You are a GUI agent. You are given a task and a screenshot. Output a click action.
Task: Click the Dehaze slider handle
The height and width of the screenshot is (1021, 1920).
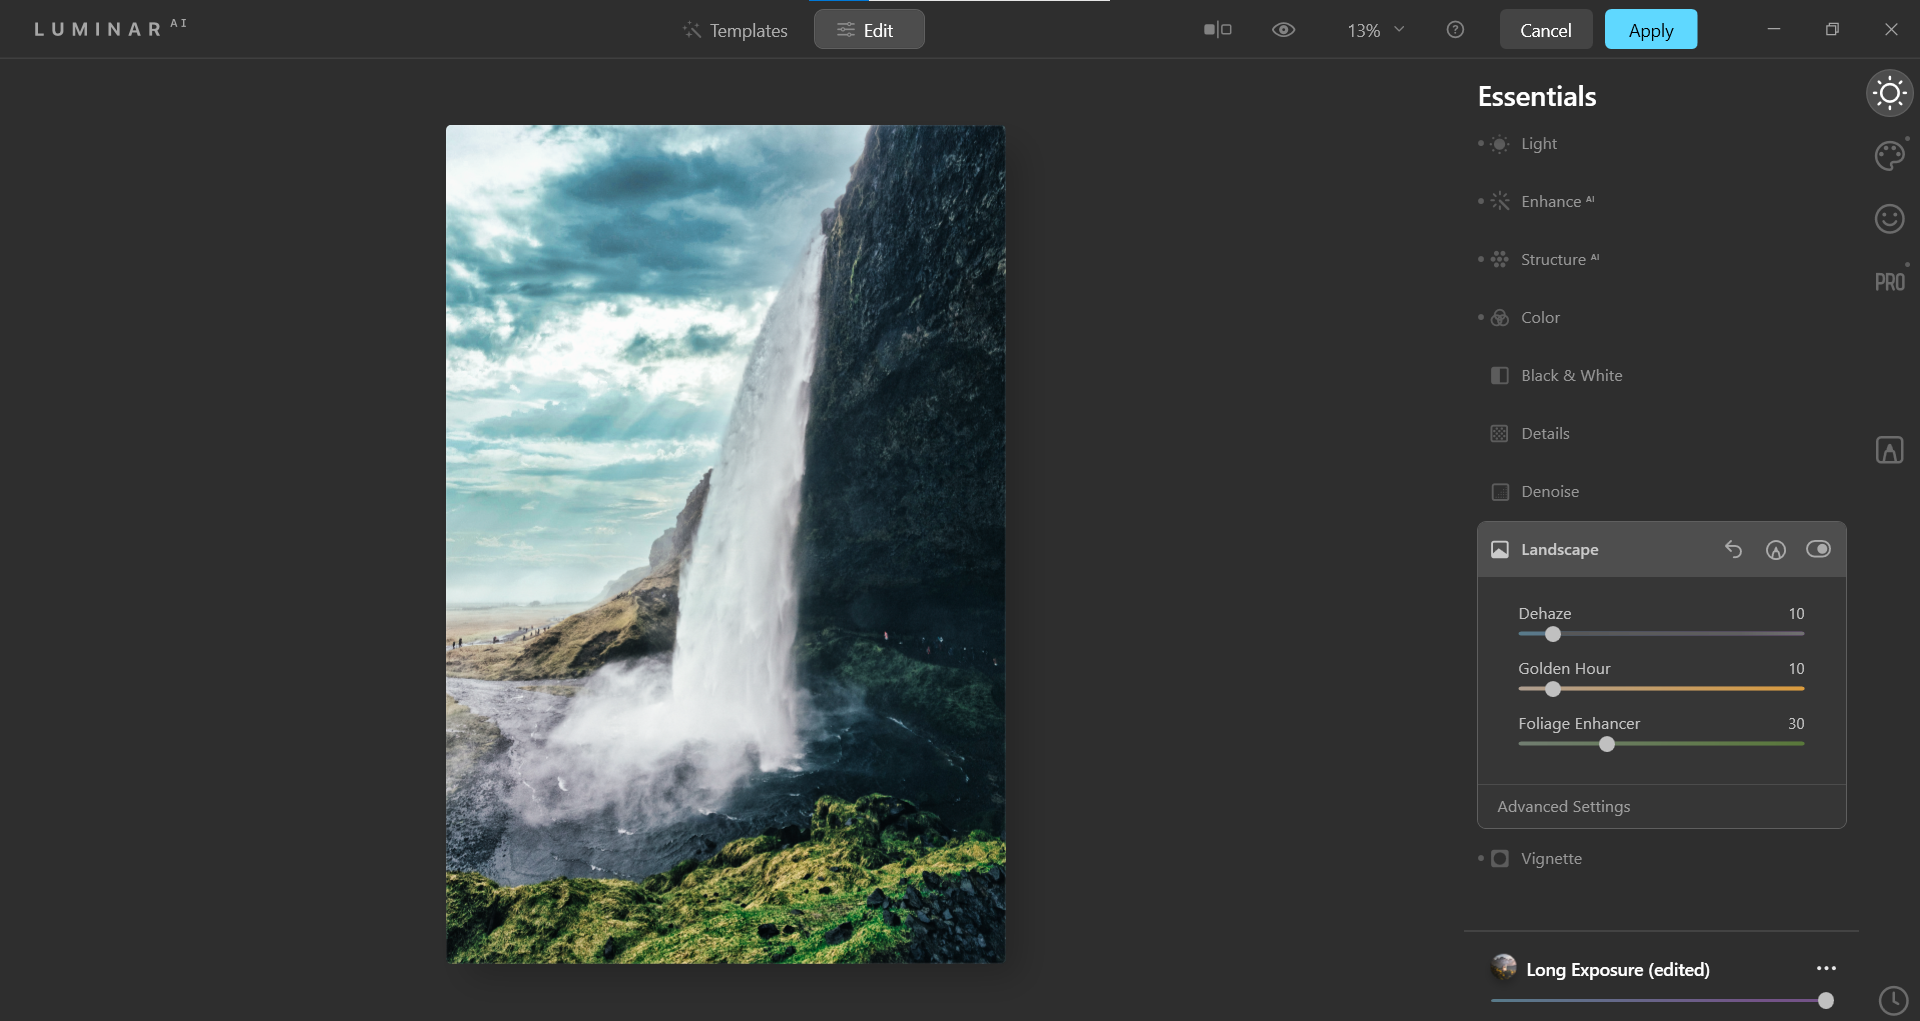(1552, 634)
